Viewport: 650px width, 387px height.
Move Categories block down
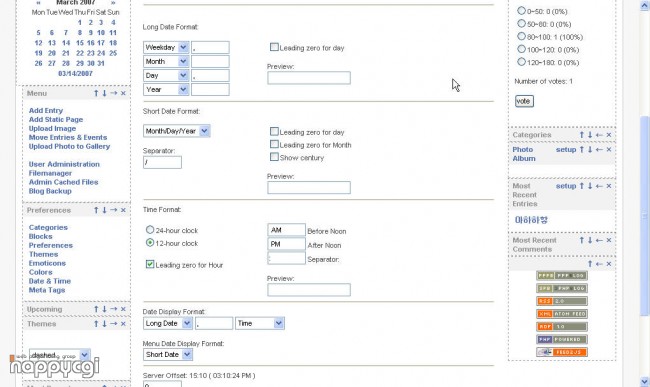590,135
